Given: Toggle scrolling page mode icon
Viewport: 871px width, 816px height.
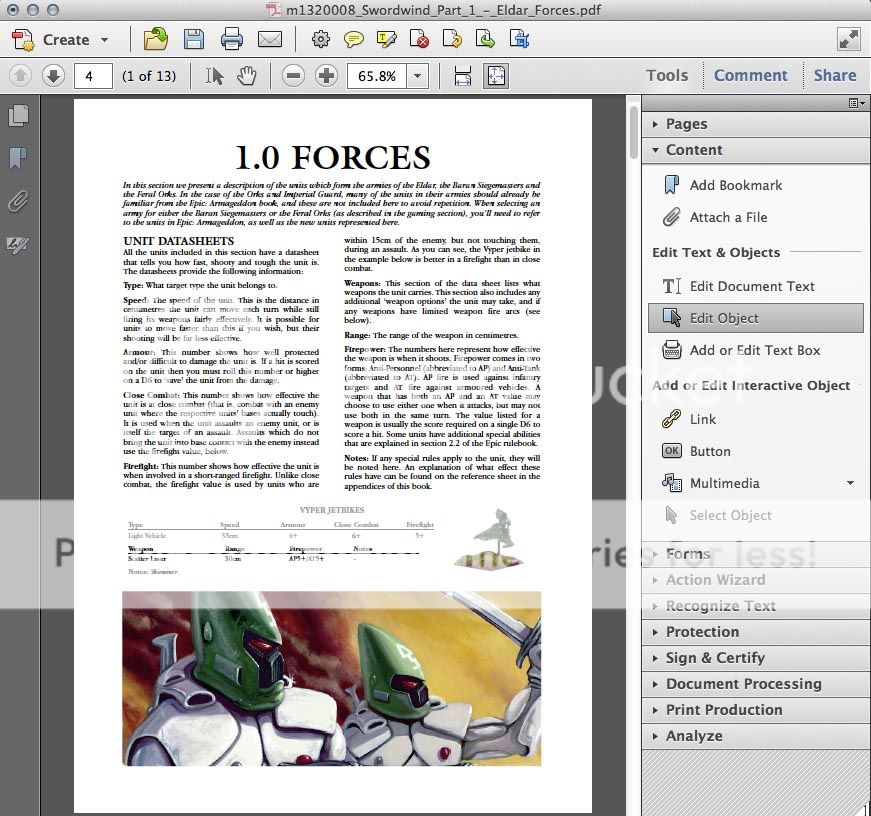Looking at the screenshot, I should coord(463,76).
